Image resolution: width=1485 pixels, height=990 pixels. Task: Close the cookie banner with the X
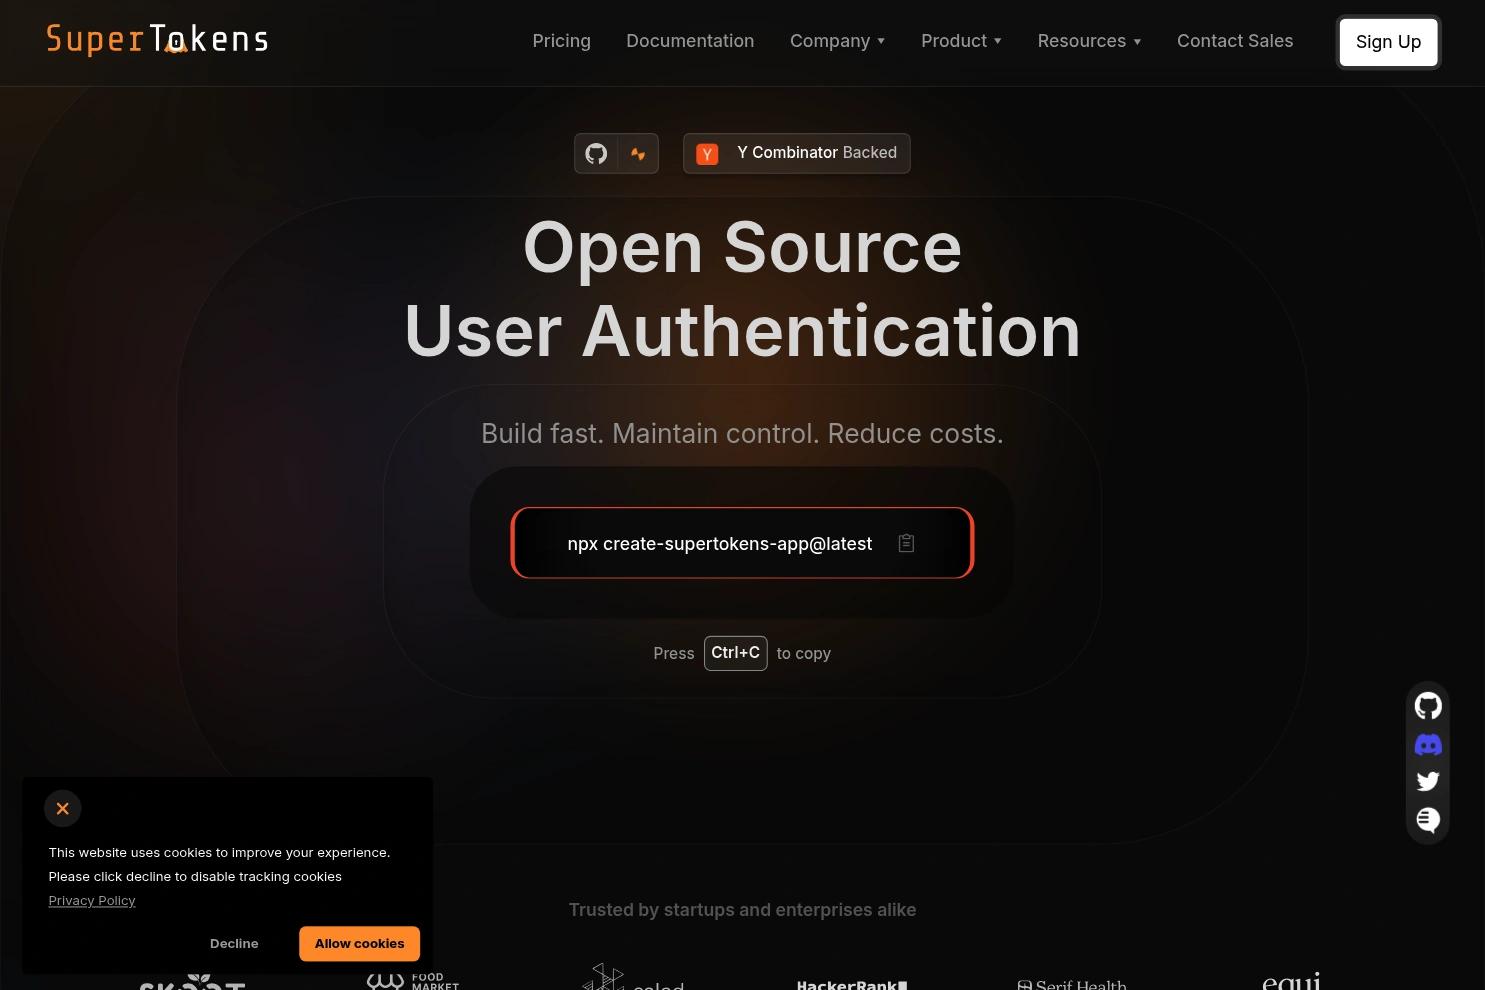pos(63,808)
